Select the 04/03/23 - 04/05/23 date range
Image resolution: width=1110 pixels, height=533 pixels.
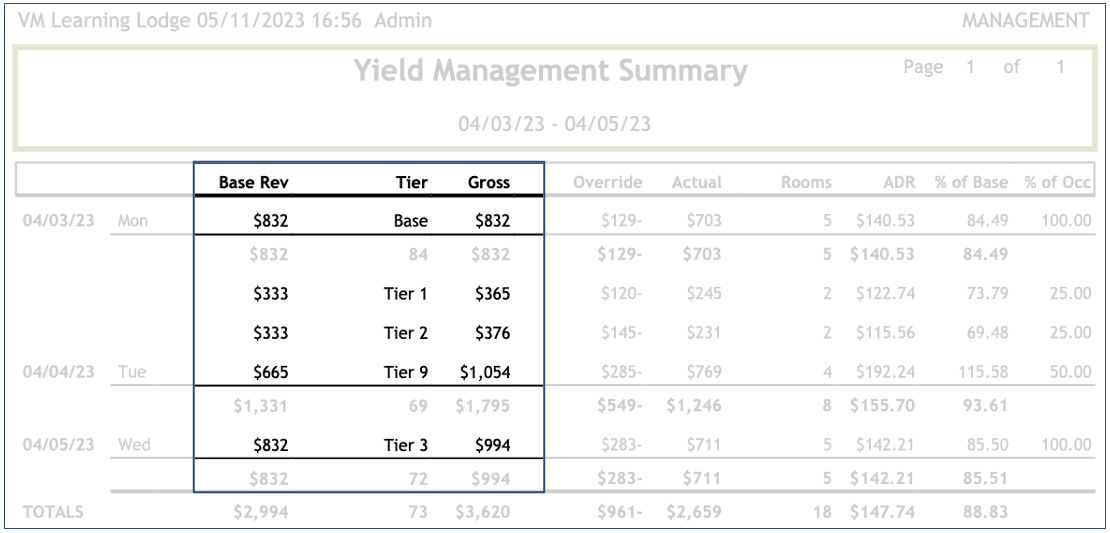[x=555, y=124]
